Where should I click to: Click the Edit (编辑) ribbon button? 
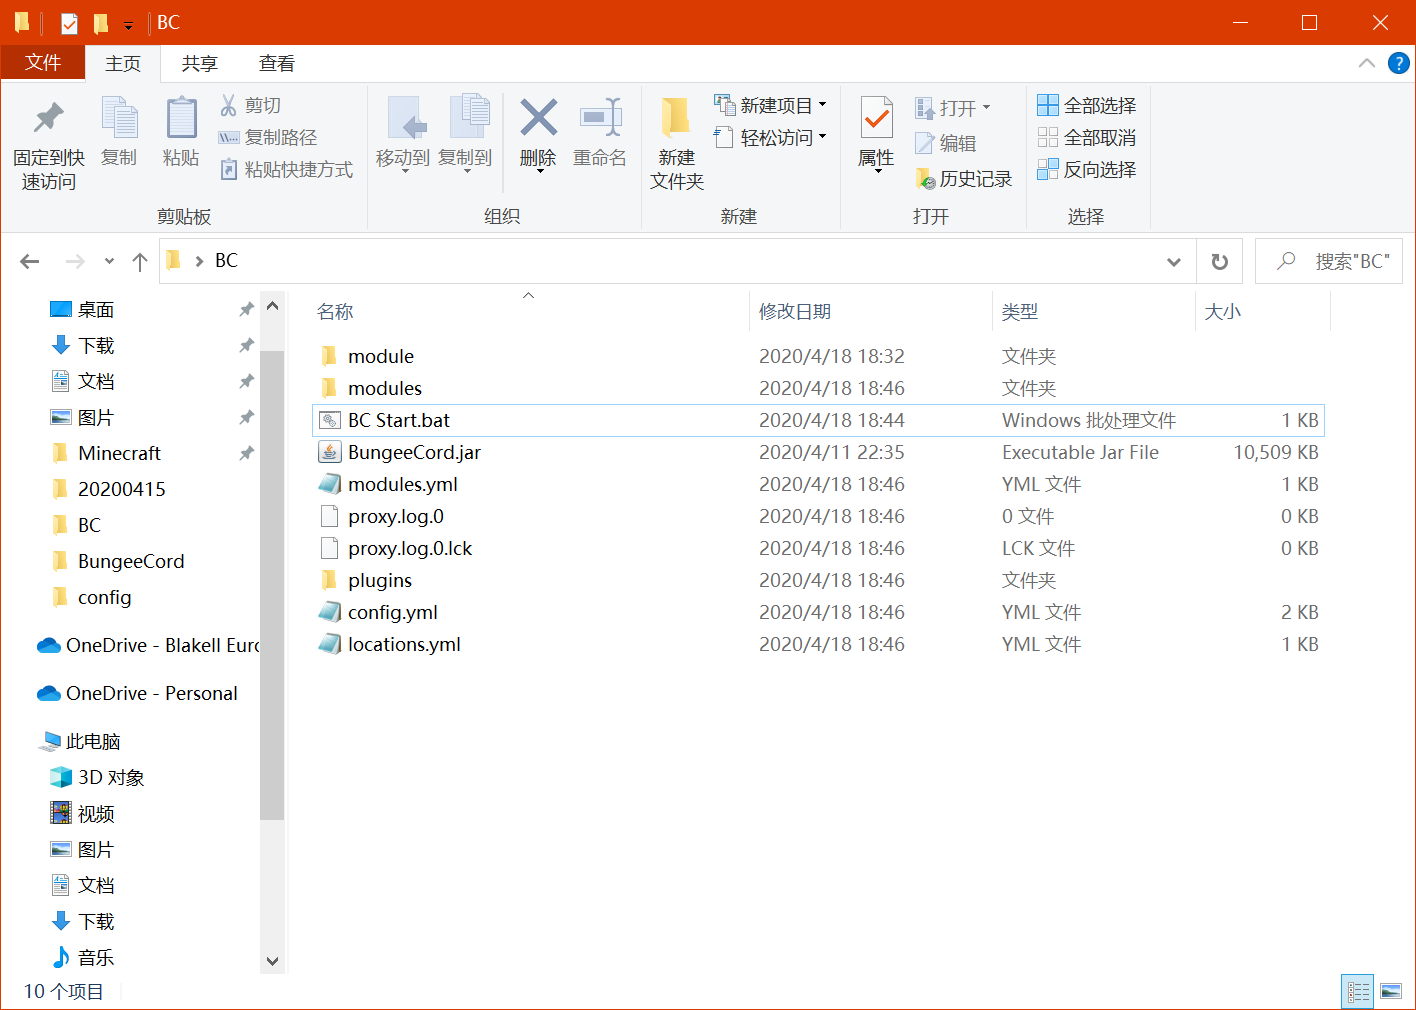point(946,143)
